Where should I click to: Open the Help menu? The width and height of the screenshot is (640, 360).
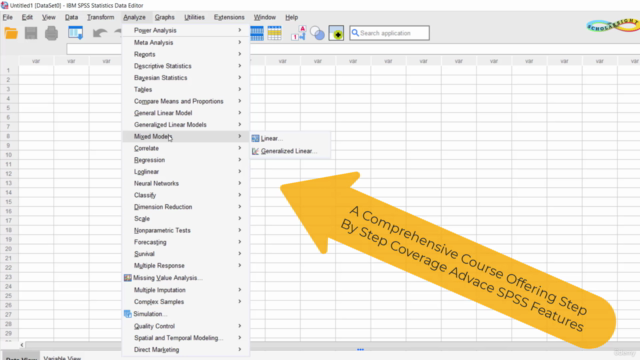point(291,17)
